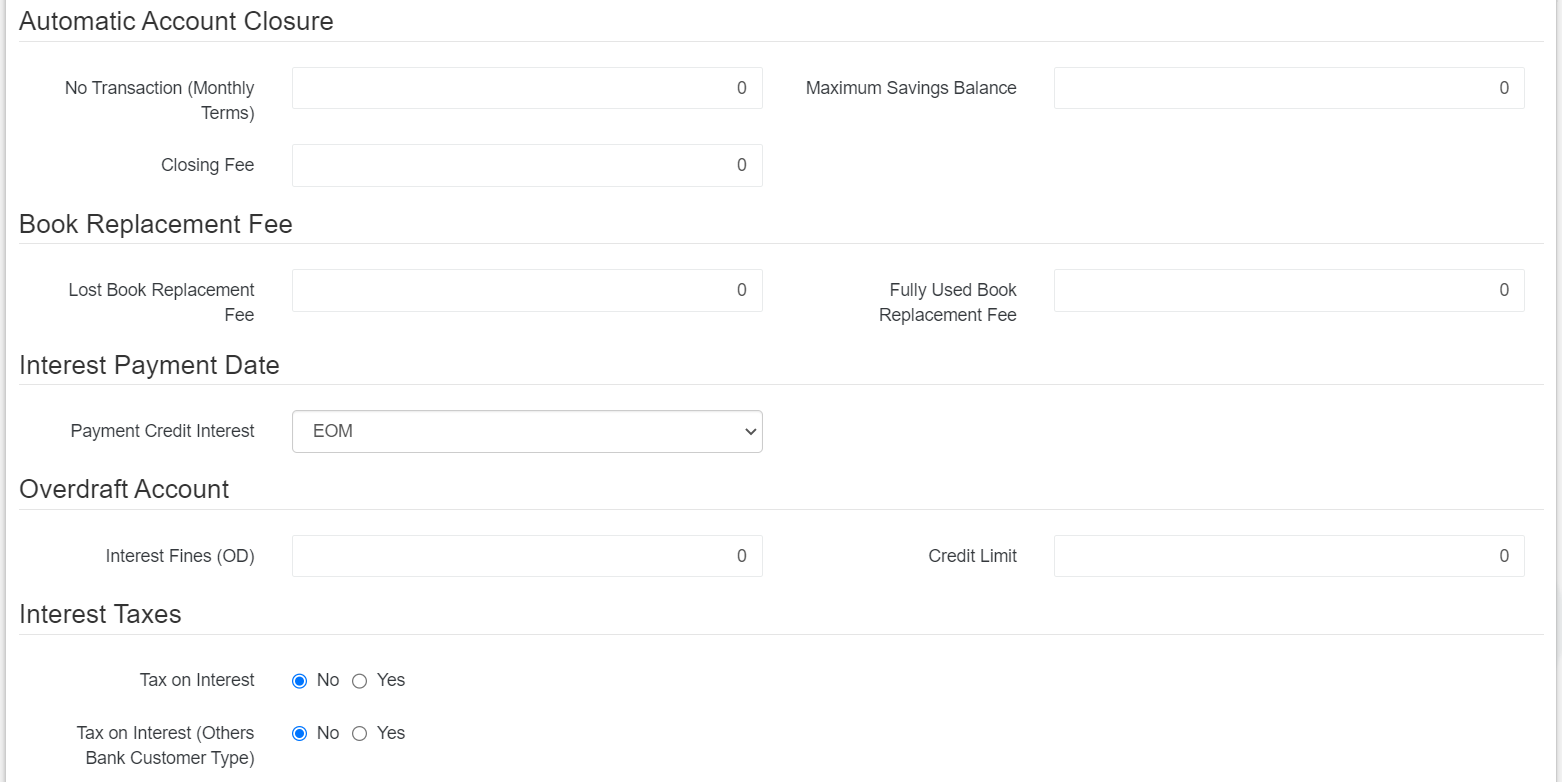1562x782 pixels.
Task: Select No for Others Bank Customer Type tax
Action: [299, 734]
